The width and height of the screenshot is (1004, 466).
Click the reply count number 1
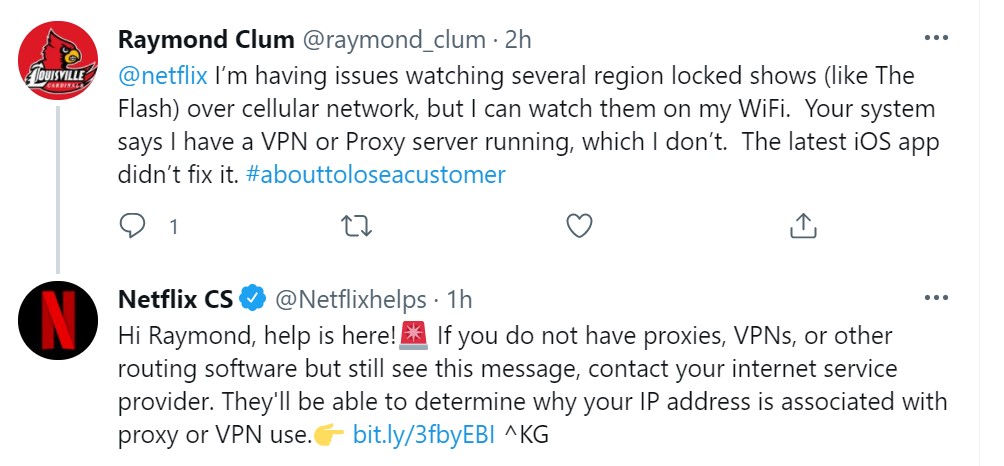pyautogui.click(x=174, y=227)
